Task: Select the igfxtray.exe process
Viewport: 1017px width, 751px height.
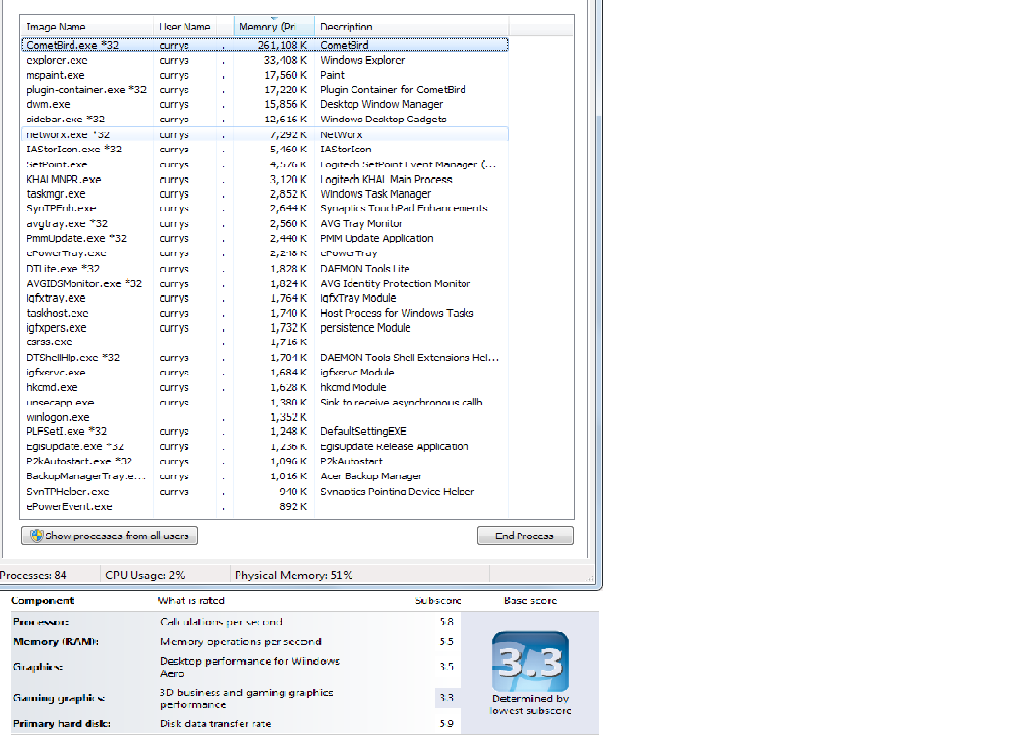Action: pyautogui.click(x=265, y=298)
